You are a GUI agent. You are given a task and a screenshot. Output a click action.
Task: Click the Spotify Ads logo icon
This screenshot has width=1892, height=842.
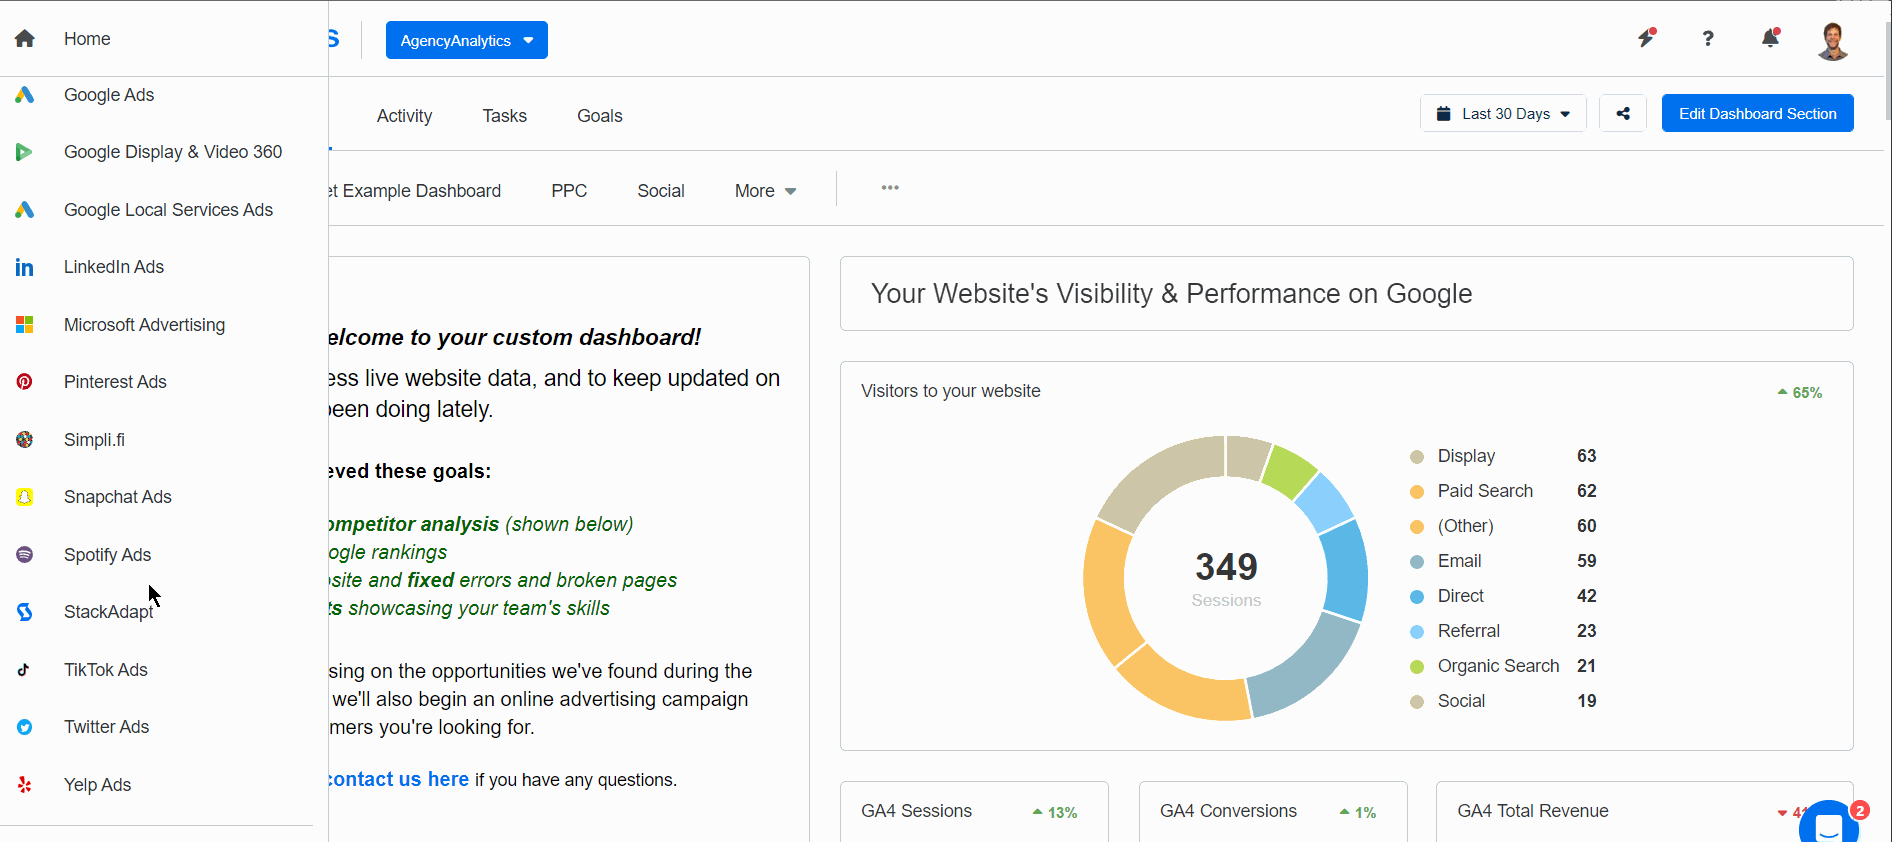[25, 555]
